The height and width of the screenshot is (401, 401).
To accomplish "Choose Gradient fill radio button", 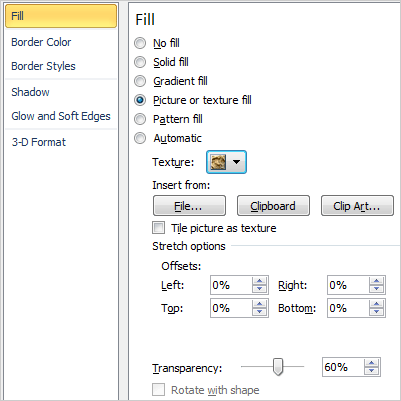I will (140, 81).
